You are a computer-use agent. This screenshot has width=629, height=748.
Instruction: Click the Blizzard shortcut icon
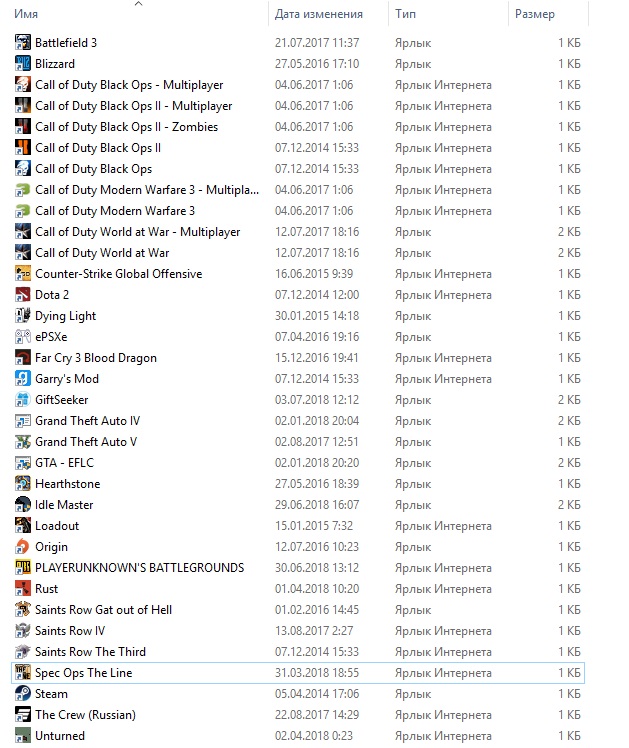coord(22,63)
